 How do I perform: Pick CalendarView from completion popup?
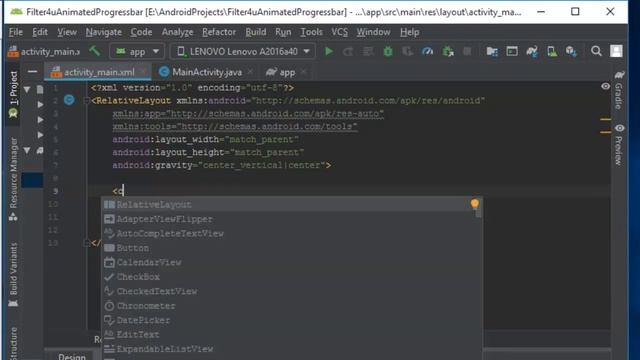[292, 262]
